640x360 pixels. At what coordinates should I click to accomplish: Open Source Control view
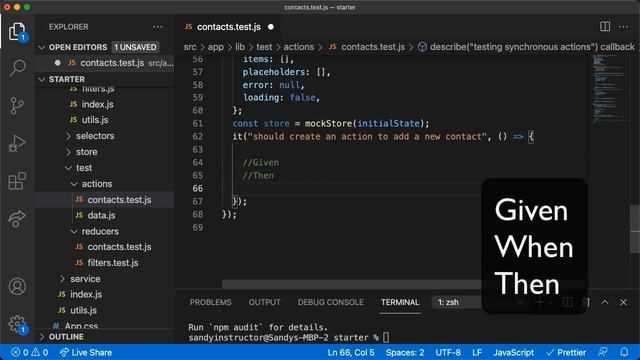pyautogui.click(x=17, y=106)
